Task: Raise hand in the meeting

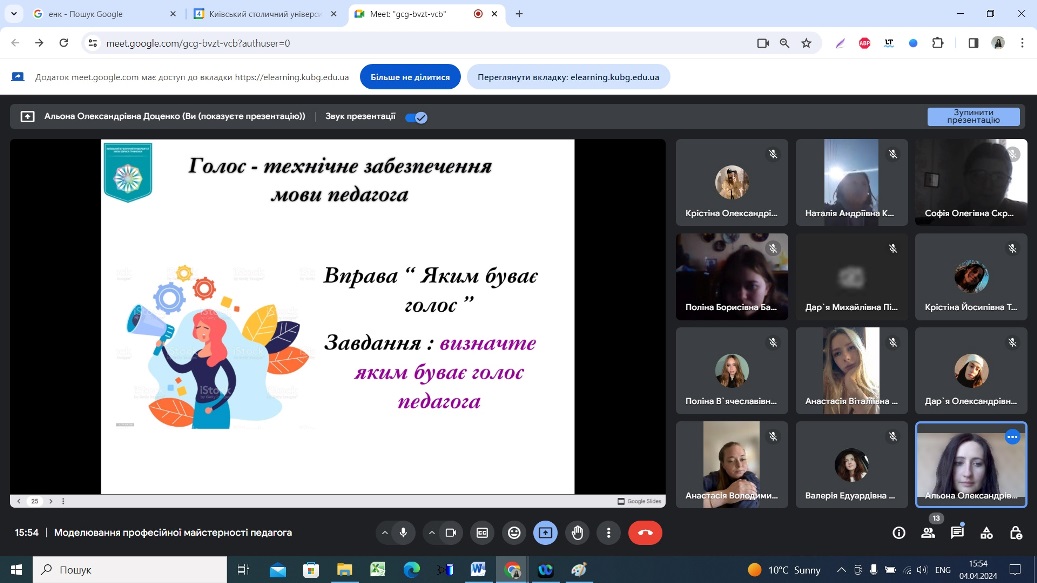Action: point(577,533)
